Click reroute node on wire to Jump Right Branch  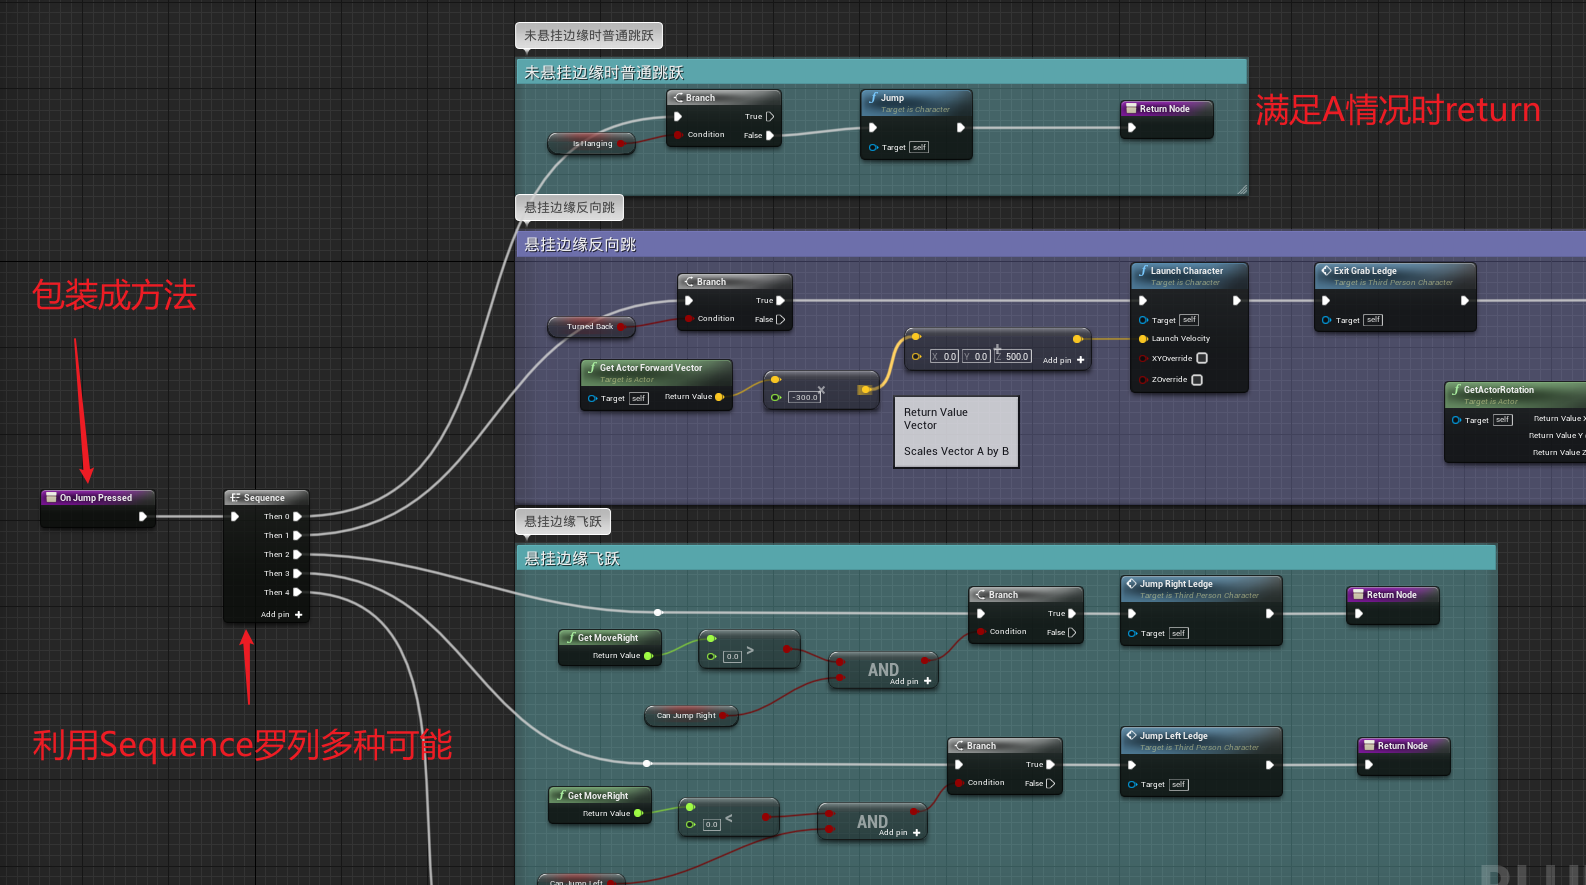click(x=658, y=612)
